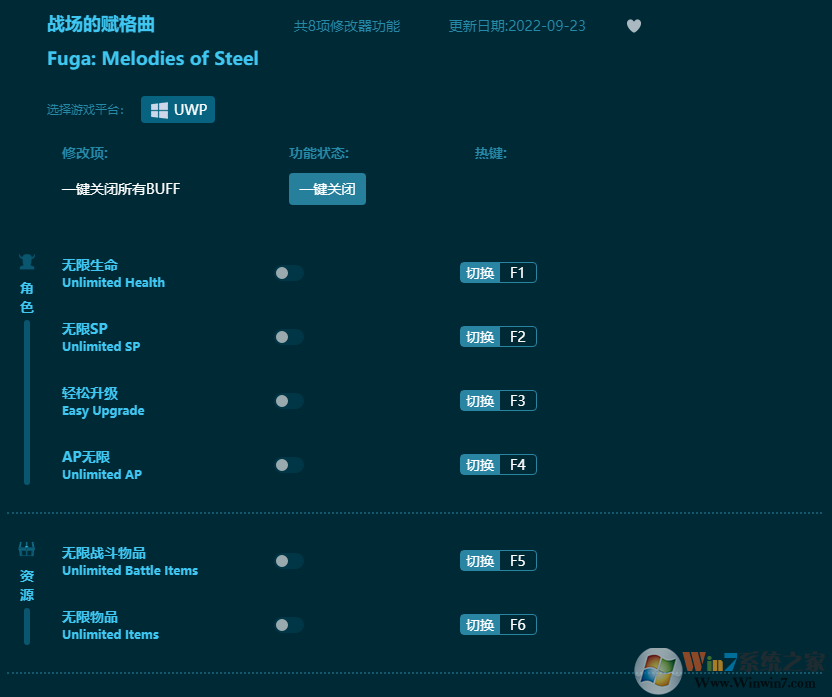Click the F6 hotkey field
Image resolution: width=832 pixels, height=697 pixels.
[518, 625]
